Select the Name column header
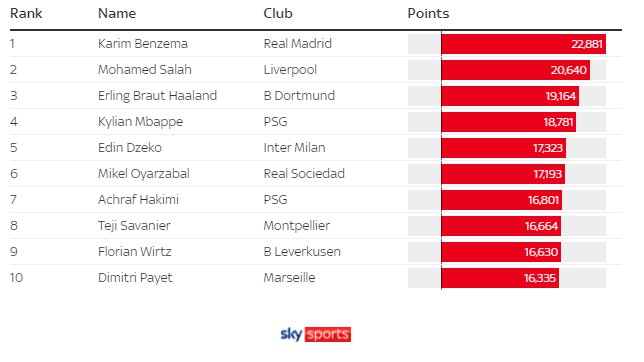This screenshot has height=362, width=644. coord(117,13)
